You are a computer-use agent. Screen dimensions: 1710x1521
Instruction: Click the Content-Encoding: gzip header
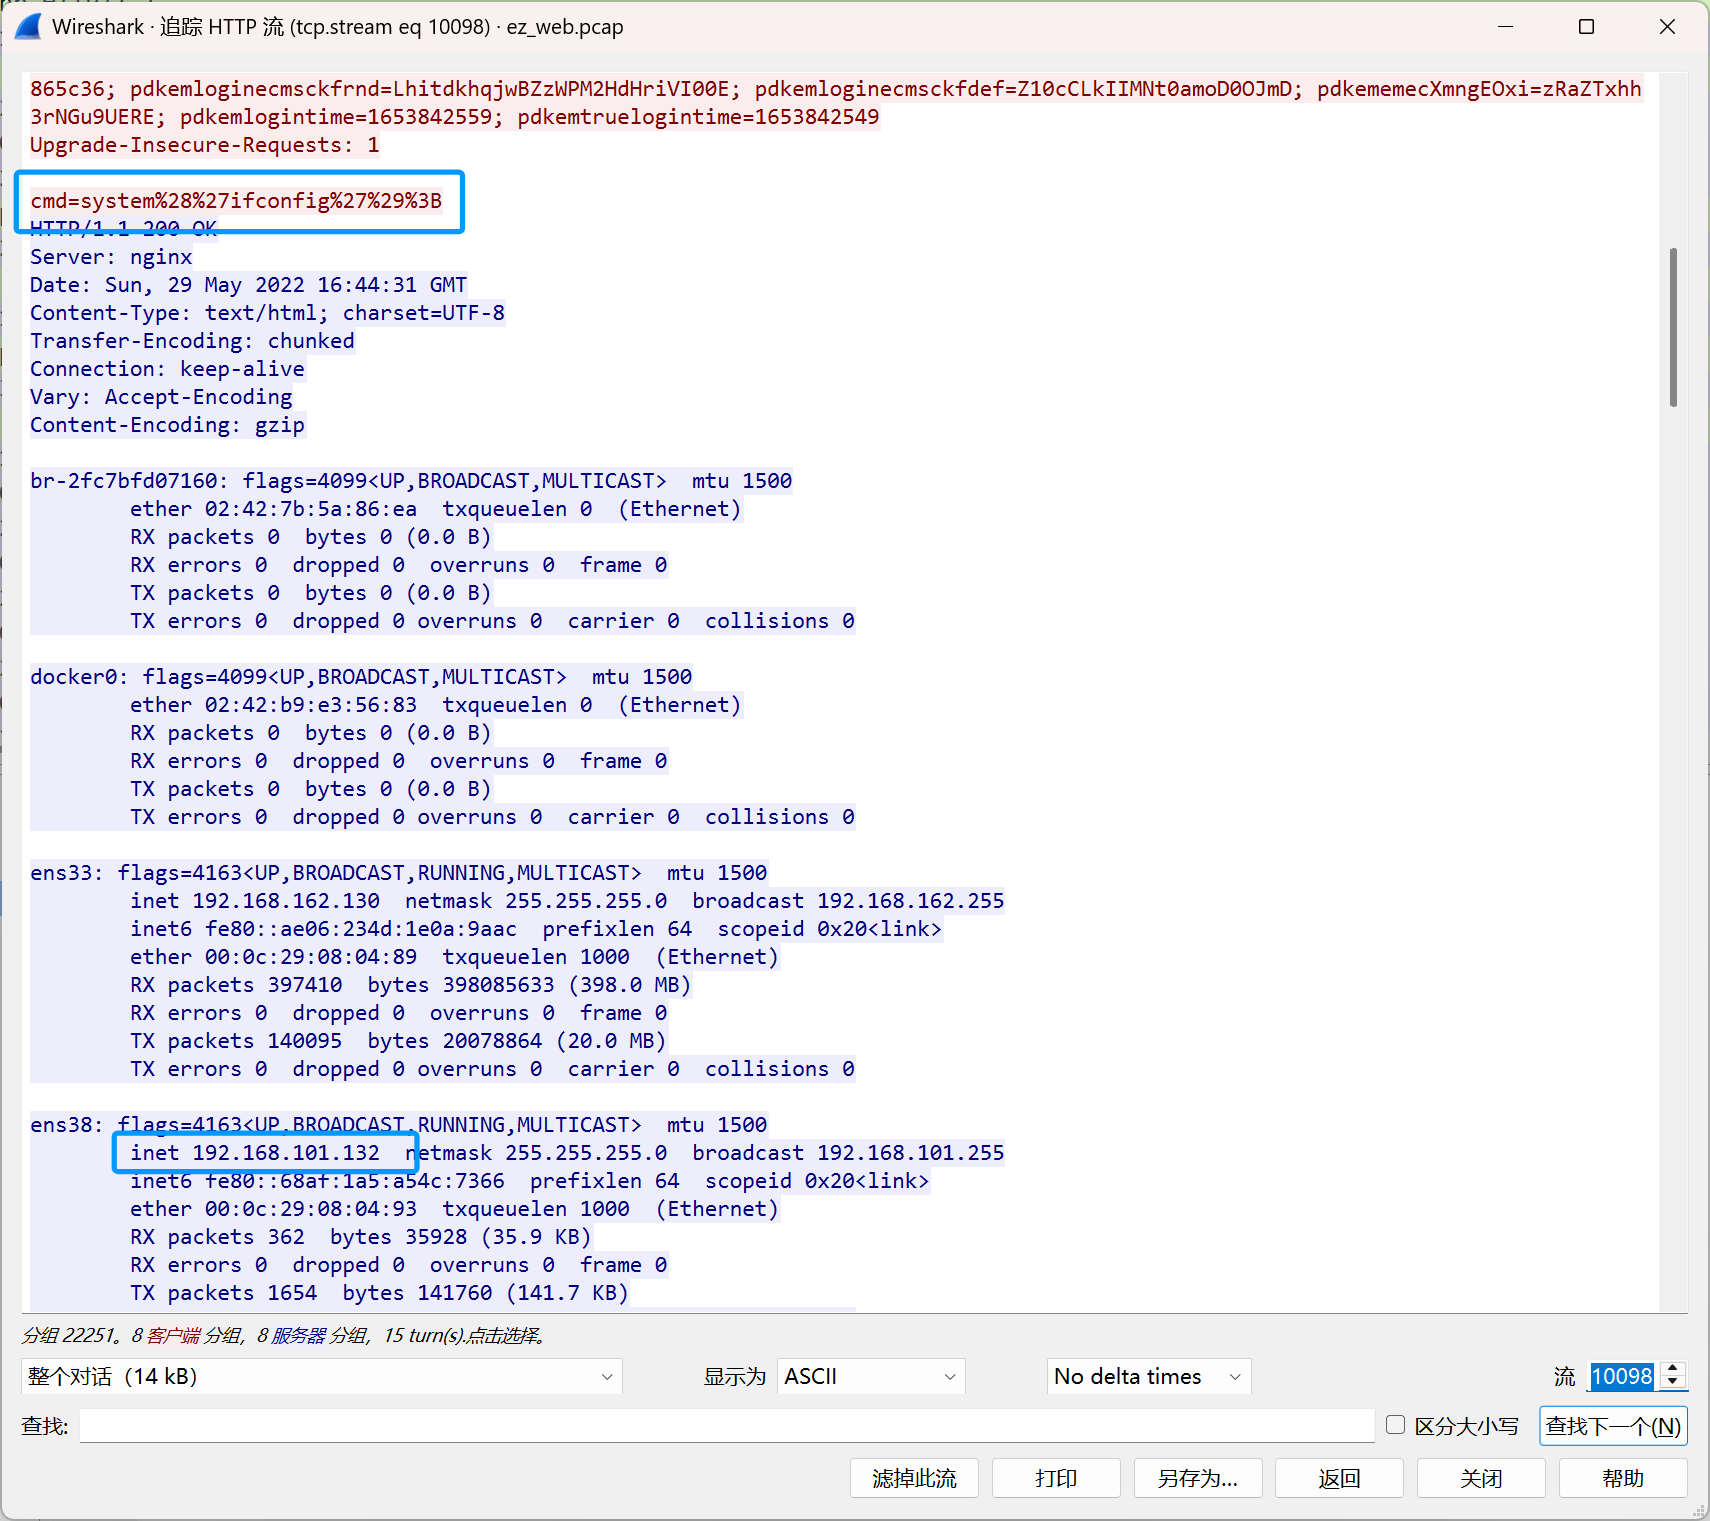[167, 425]
